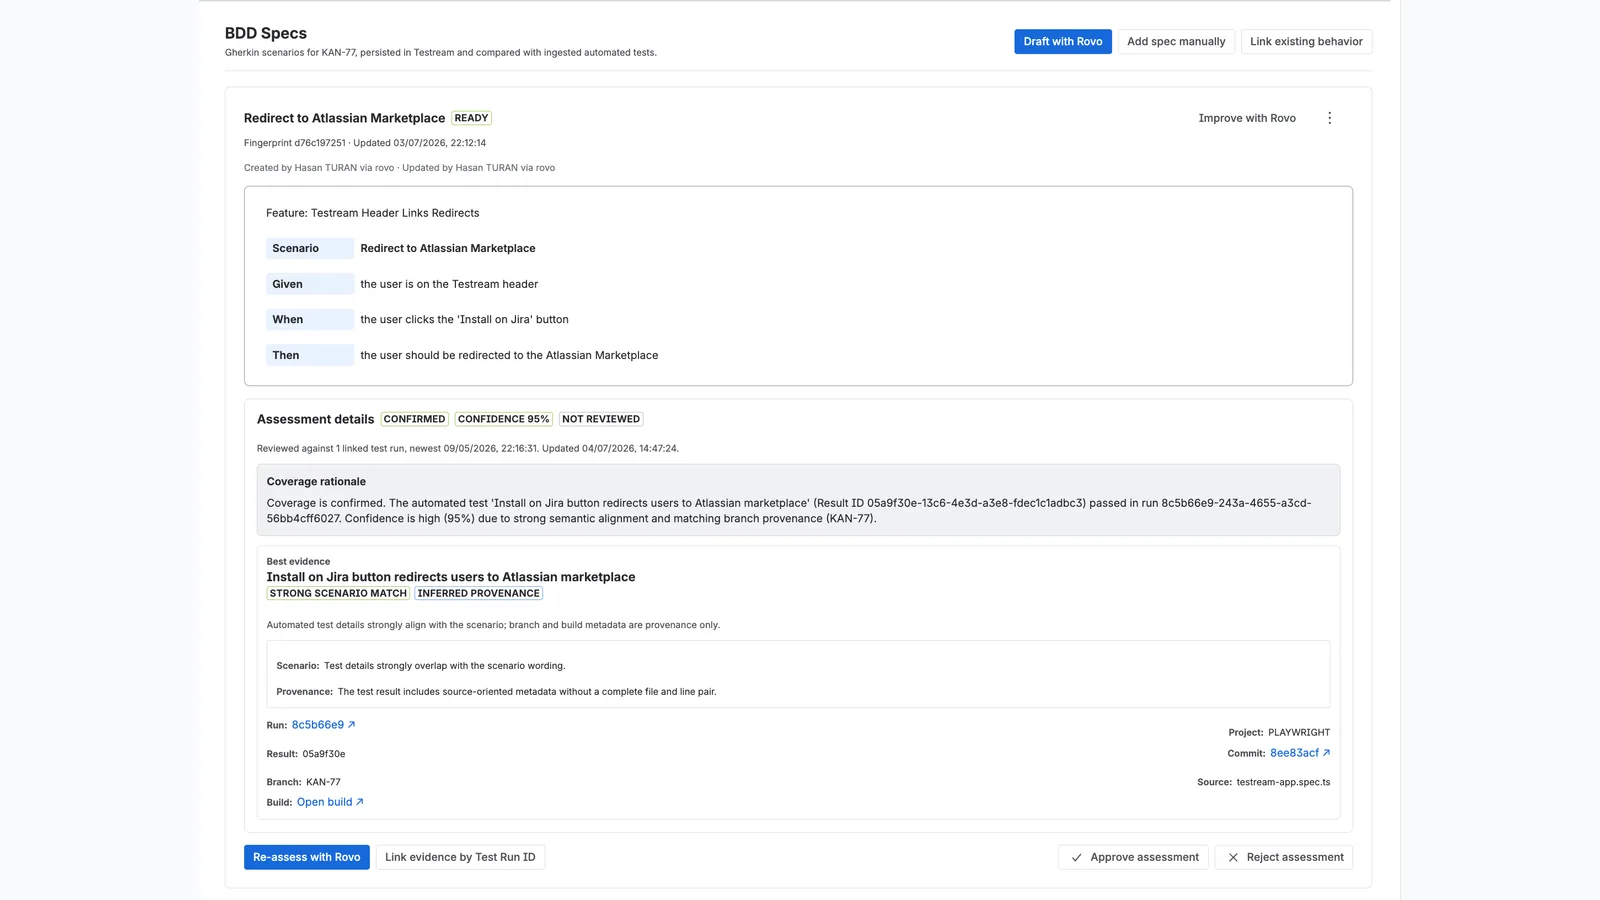Open the three-dot spec options menu
Image resolution: width=1600 pixels, height=900 pixels.
point(1329,118)
